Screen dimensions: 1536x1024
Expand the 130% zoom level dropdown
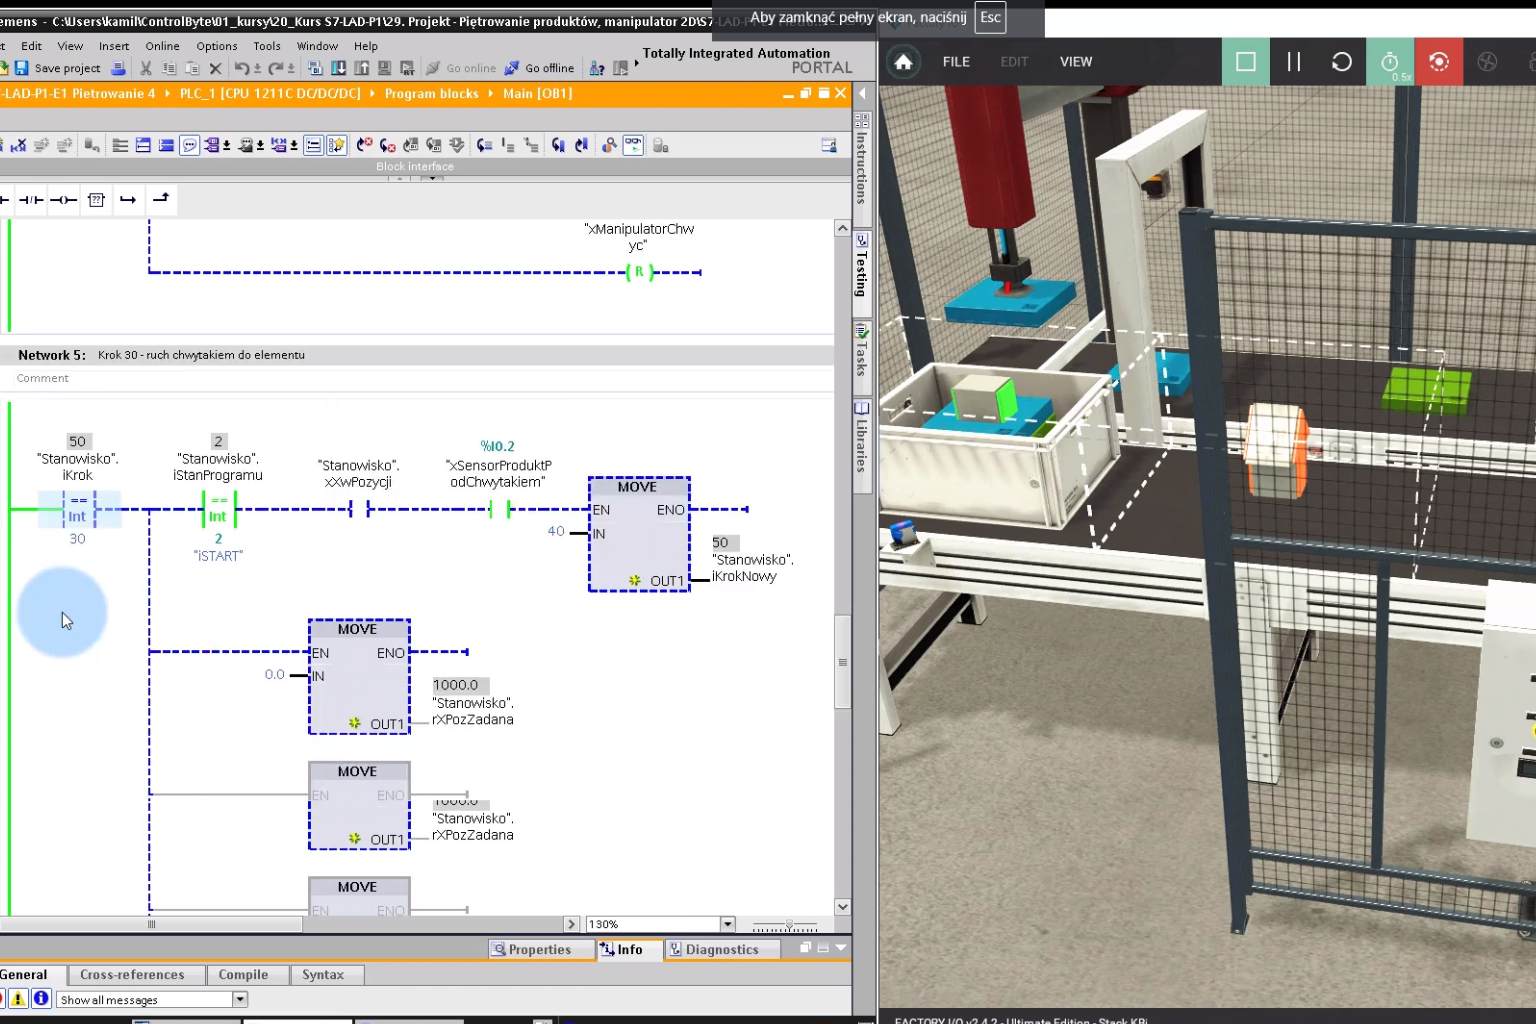click(x=728, y=924)
